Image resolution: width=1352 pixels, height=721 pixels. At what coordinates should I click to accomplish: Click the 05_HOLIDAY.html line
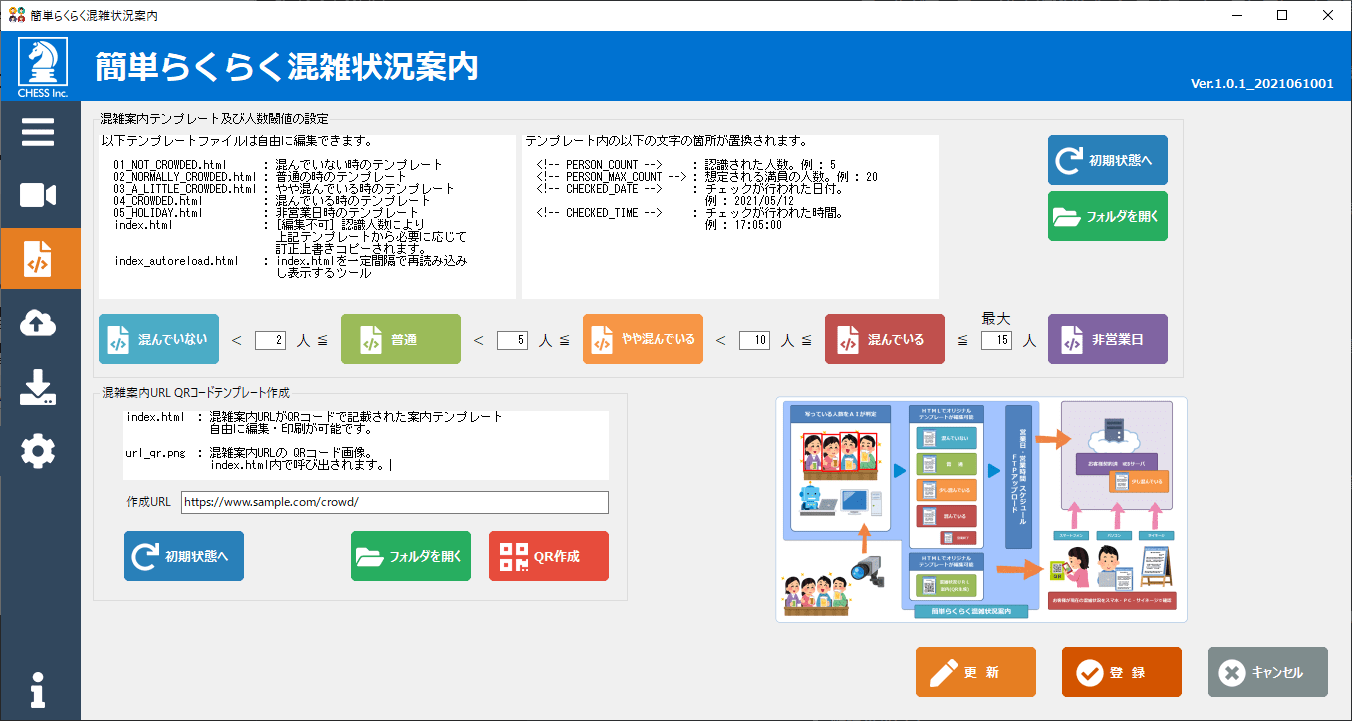pos(266,213)
